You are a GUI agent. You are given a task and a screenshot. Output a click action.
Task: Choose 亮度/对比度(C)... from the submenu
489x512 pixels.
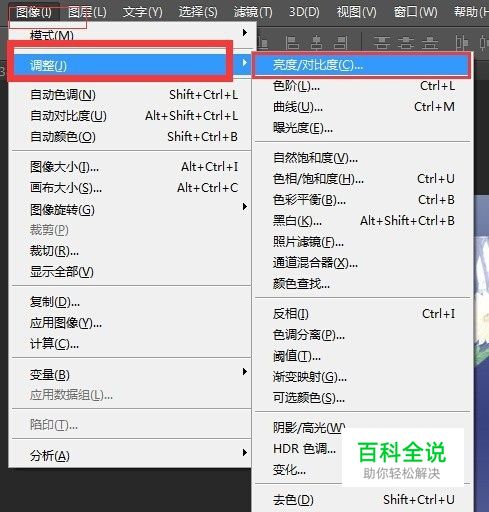click(x=362, y=65)
